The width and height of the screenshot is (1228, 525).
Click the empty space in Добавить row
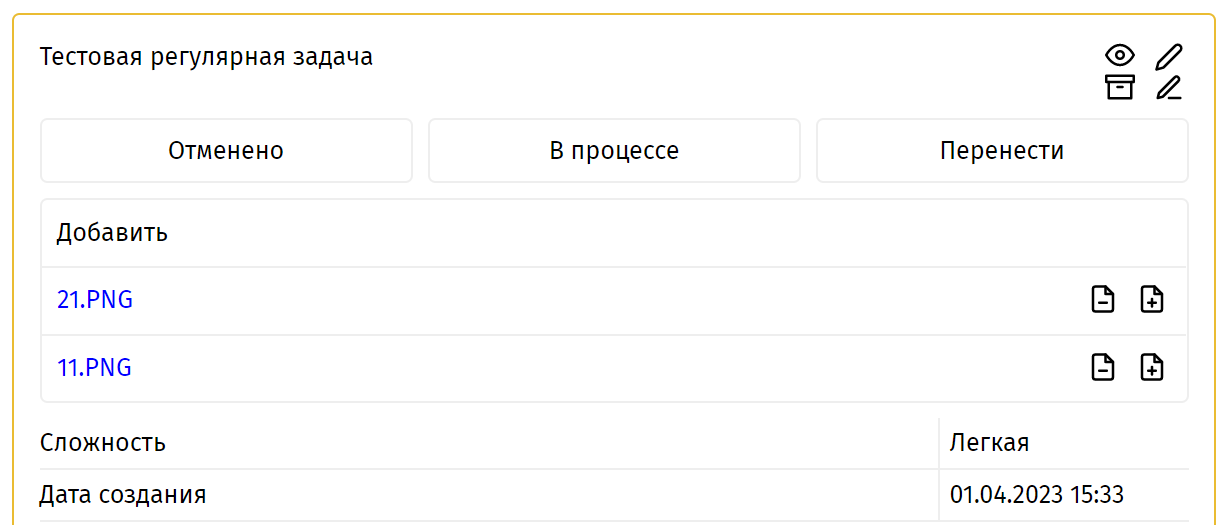(x=677, y=233)
